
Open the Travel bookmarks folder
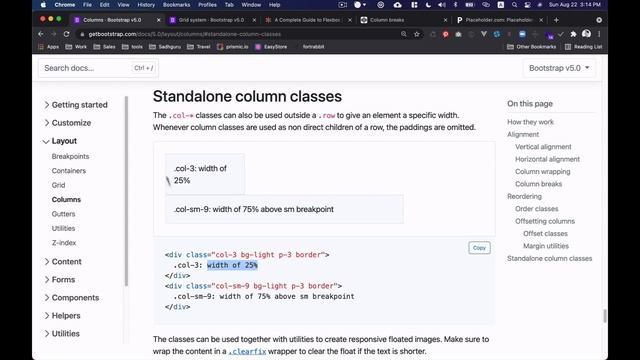(x=199, y=47)
